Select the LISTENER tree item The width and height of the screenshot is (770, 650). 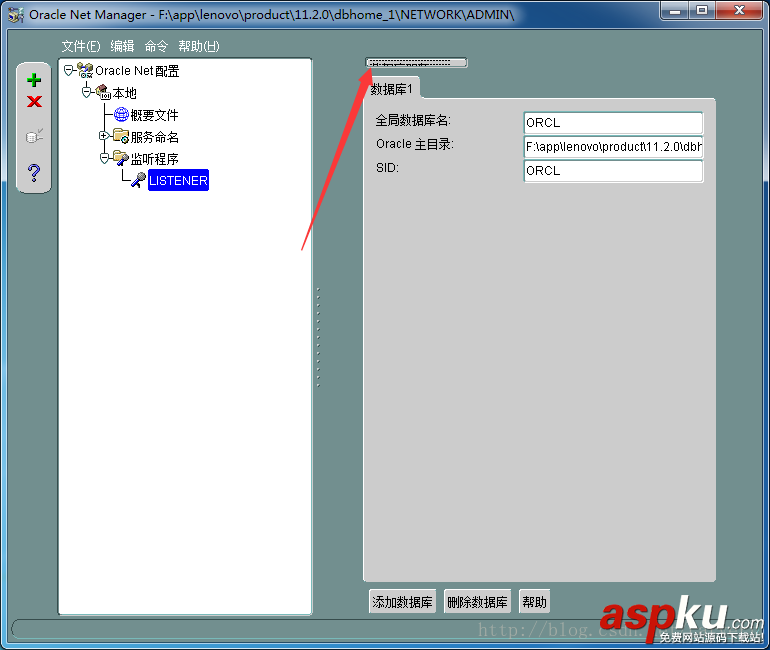click(178, 180)
